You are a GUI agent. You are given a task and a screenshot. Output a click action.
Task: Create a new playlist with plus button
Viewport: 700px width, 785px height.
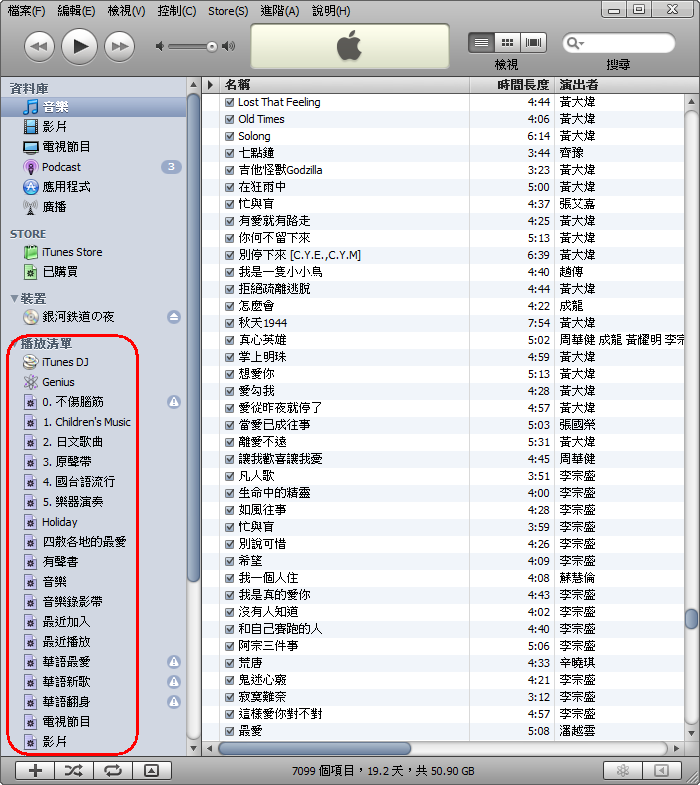[35, 770]
